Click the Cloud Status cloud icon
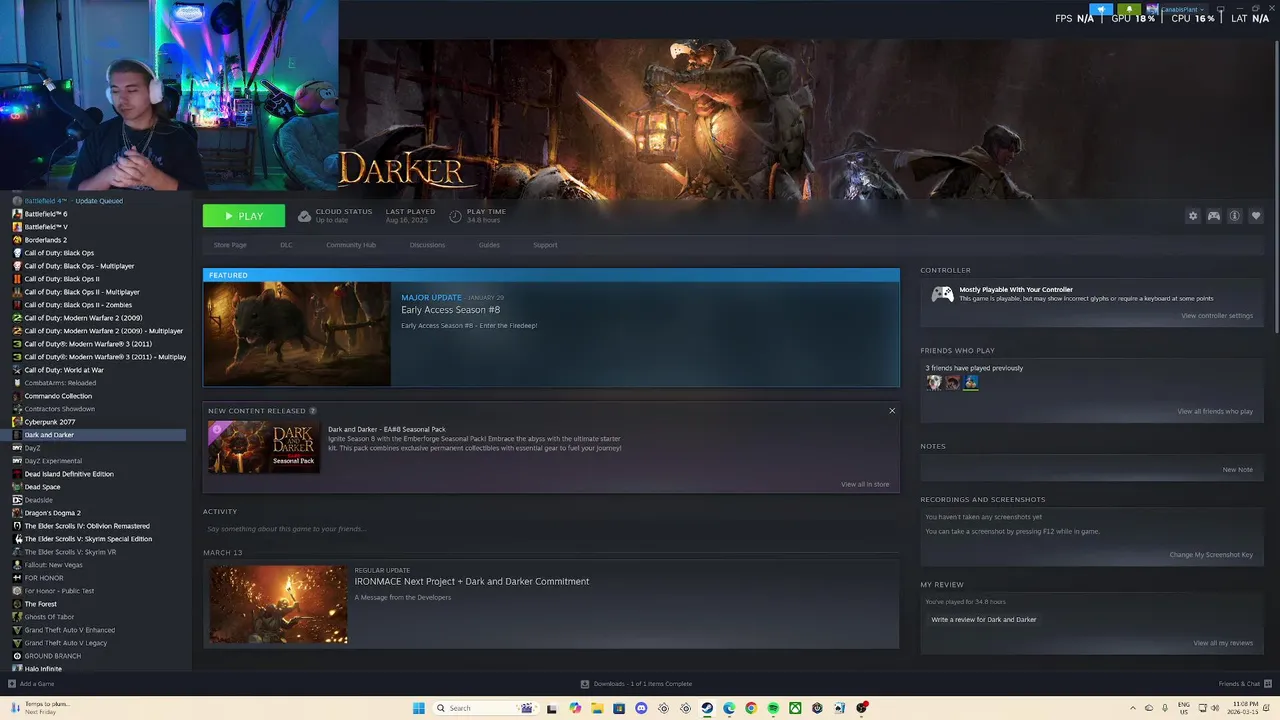Viewport: 1280px width, 720px height. (x=304, y=216)
